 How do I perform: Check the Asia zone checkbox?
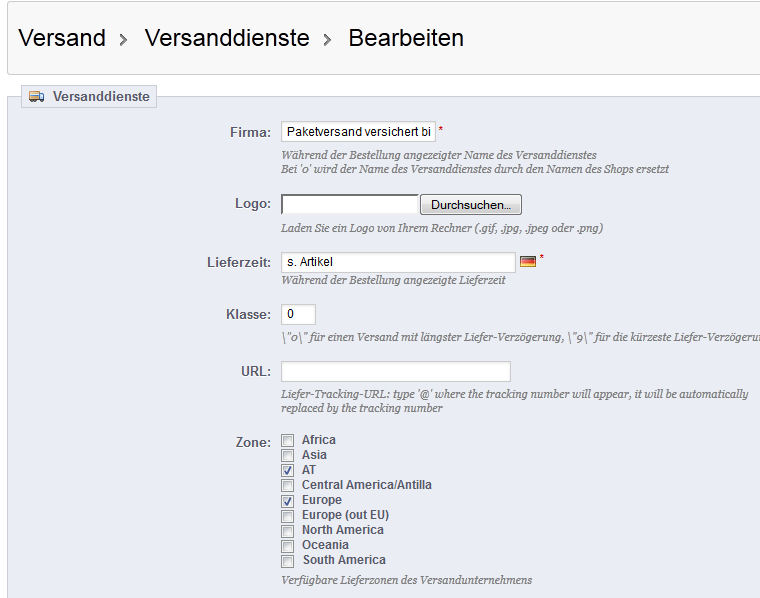[288, 455]
